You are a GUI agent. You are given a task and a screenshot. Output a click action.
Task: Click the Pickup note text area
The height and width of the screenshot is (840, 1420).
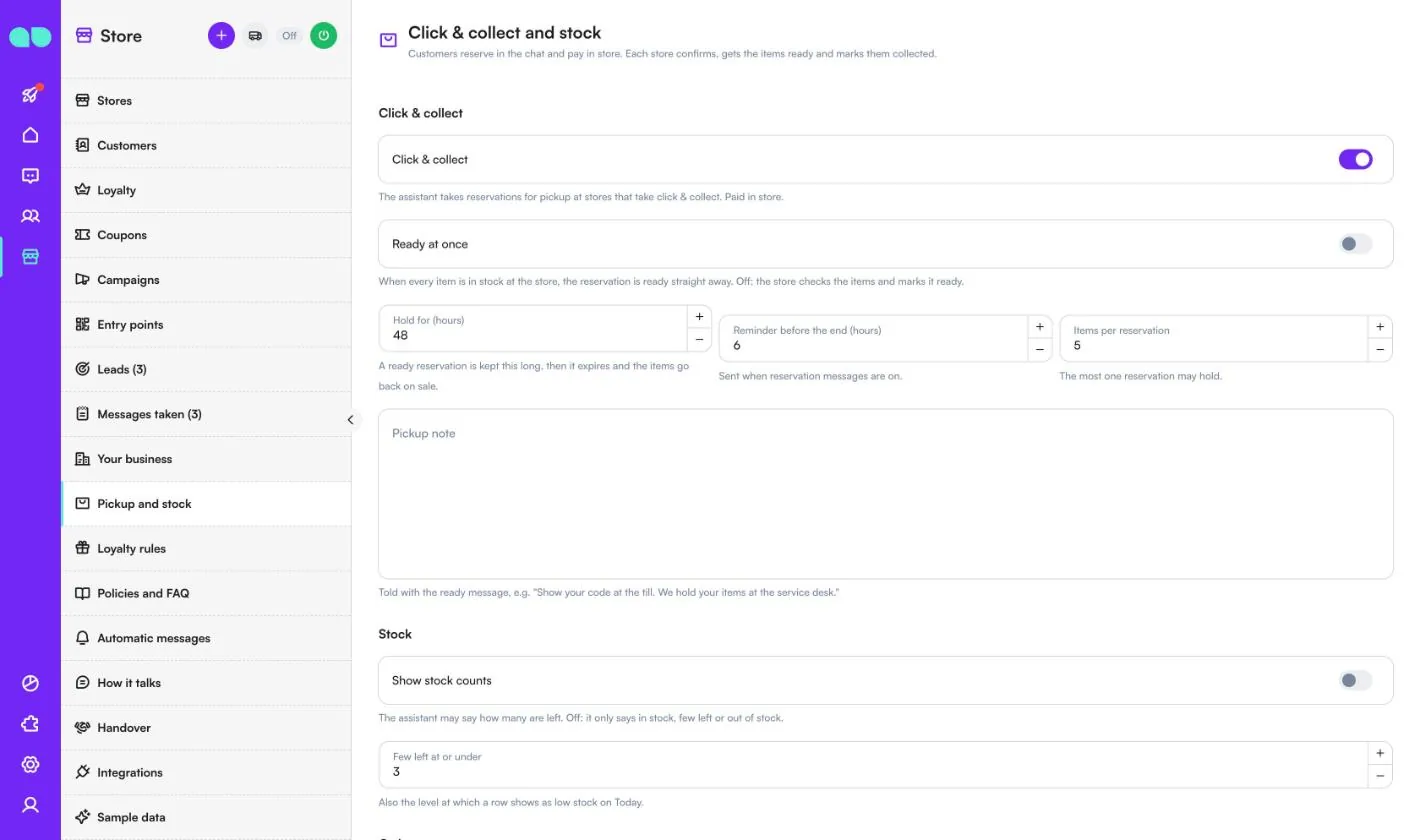[x=885, y=494]
